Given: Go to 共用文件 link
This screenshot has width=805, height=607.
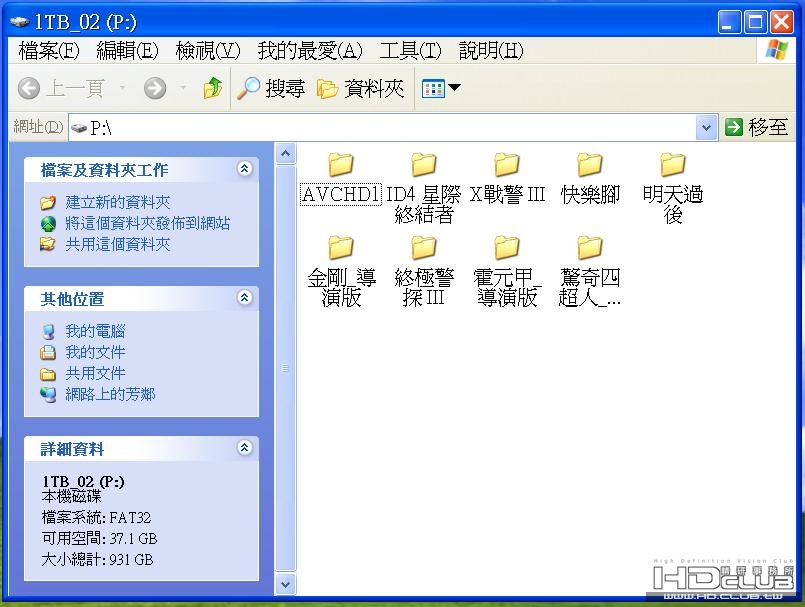Looking at the screenshot, I should (95, 373).
